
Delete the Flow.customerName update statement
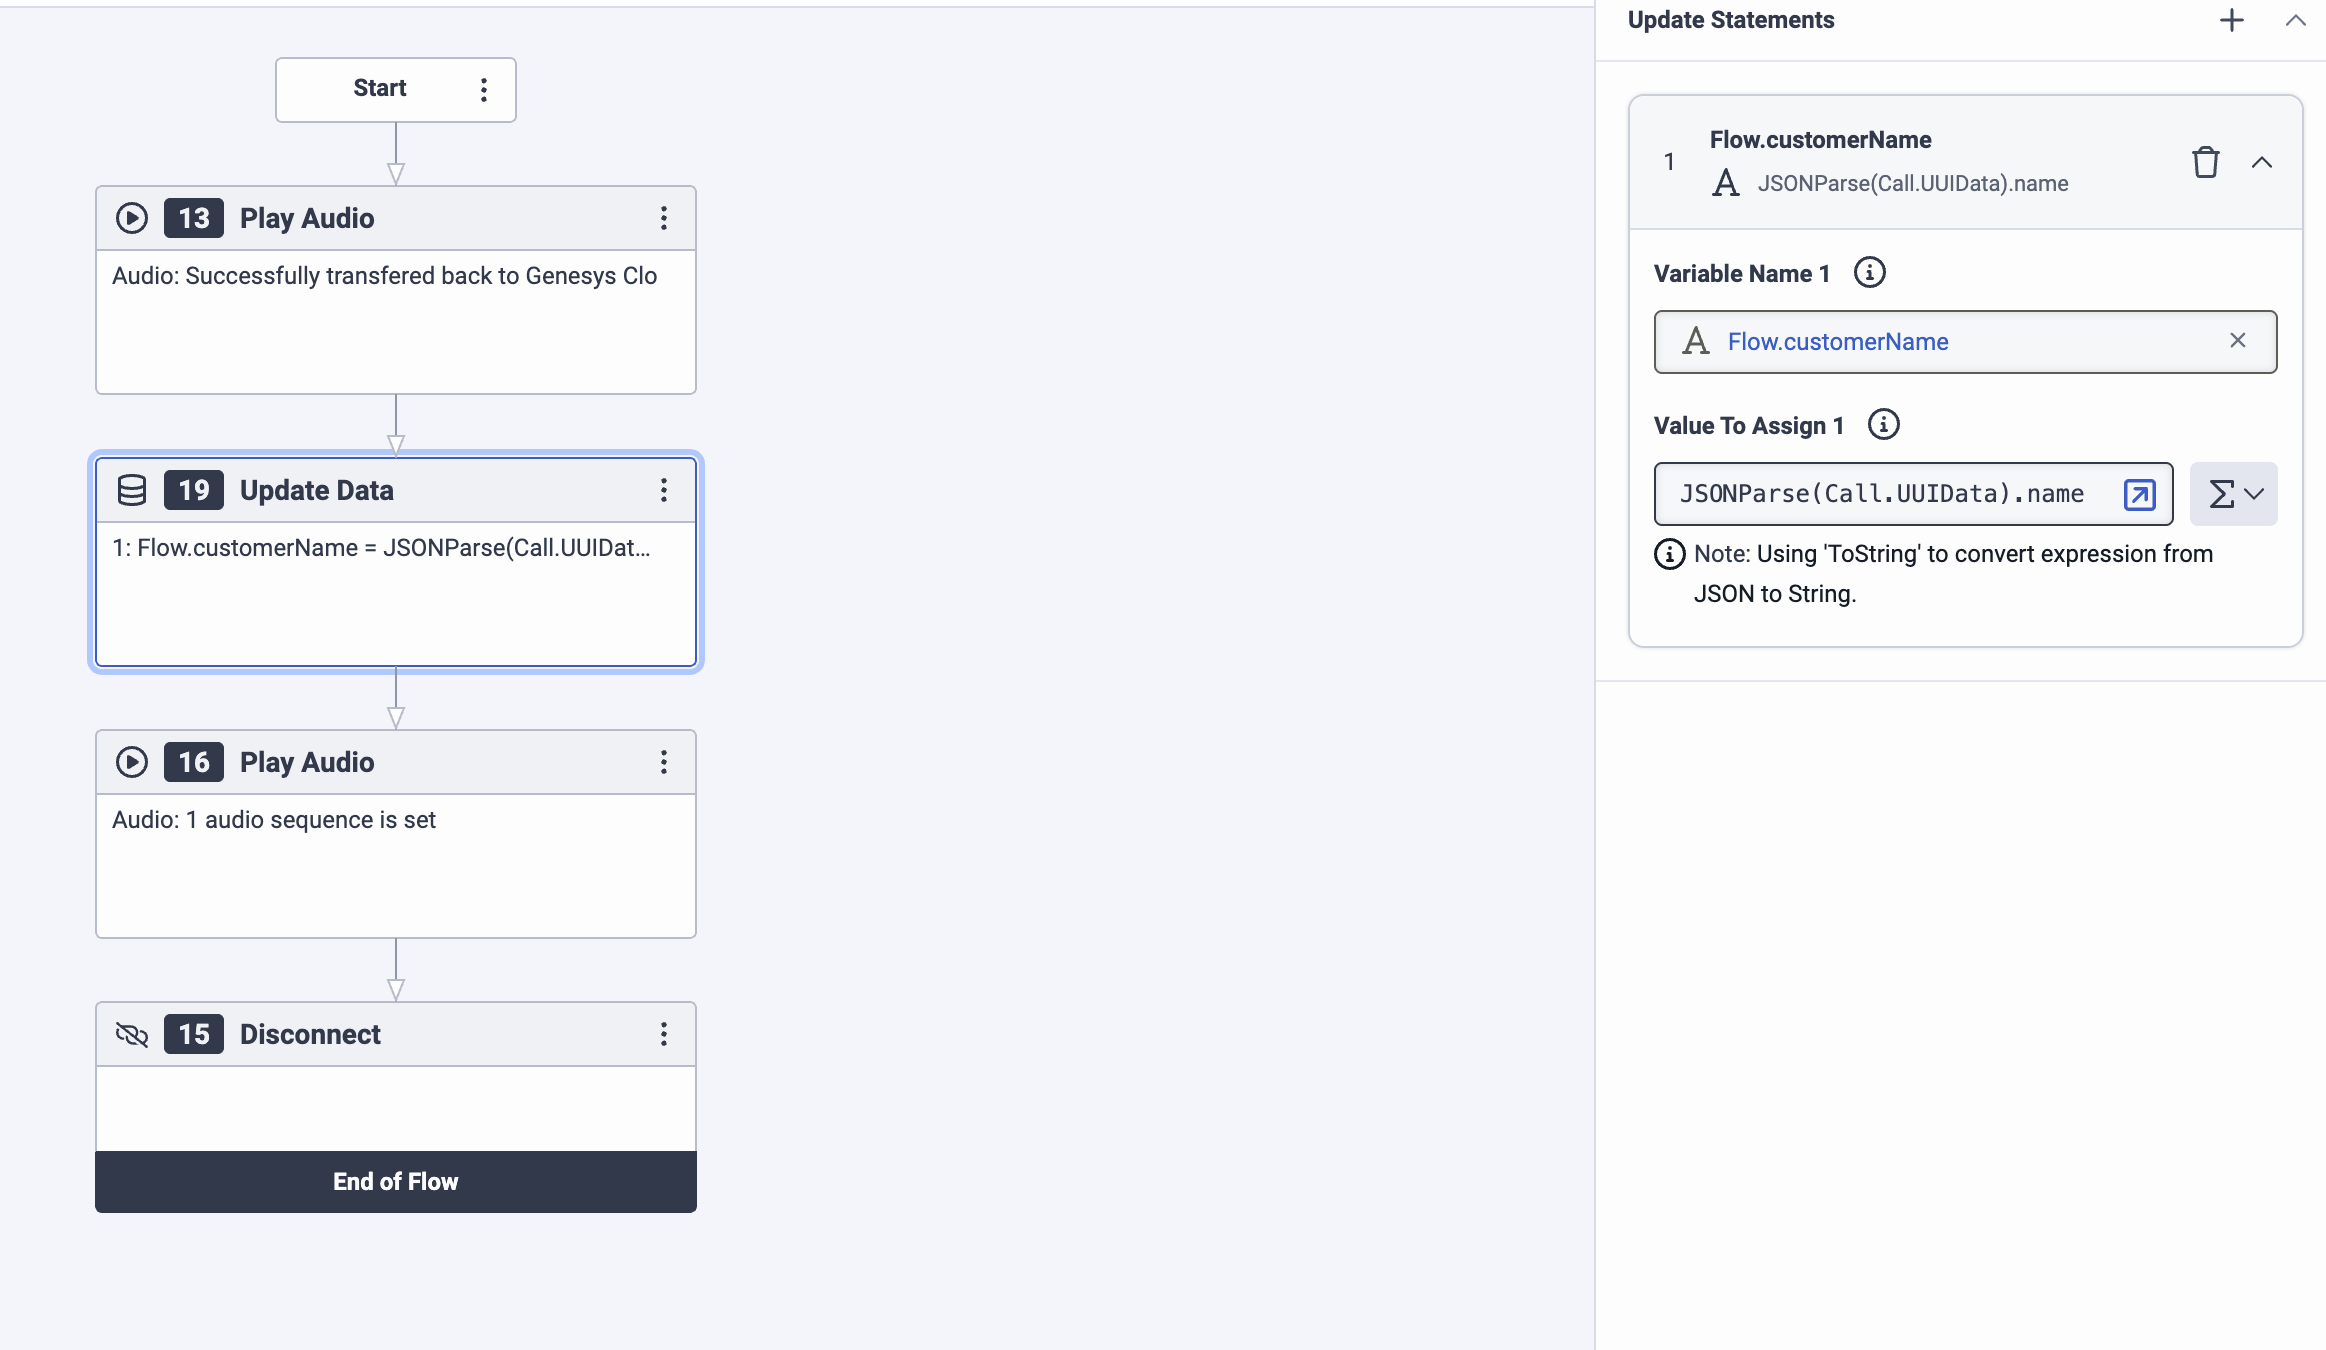(2205, 162)
